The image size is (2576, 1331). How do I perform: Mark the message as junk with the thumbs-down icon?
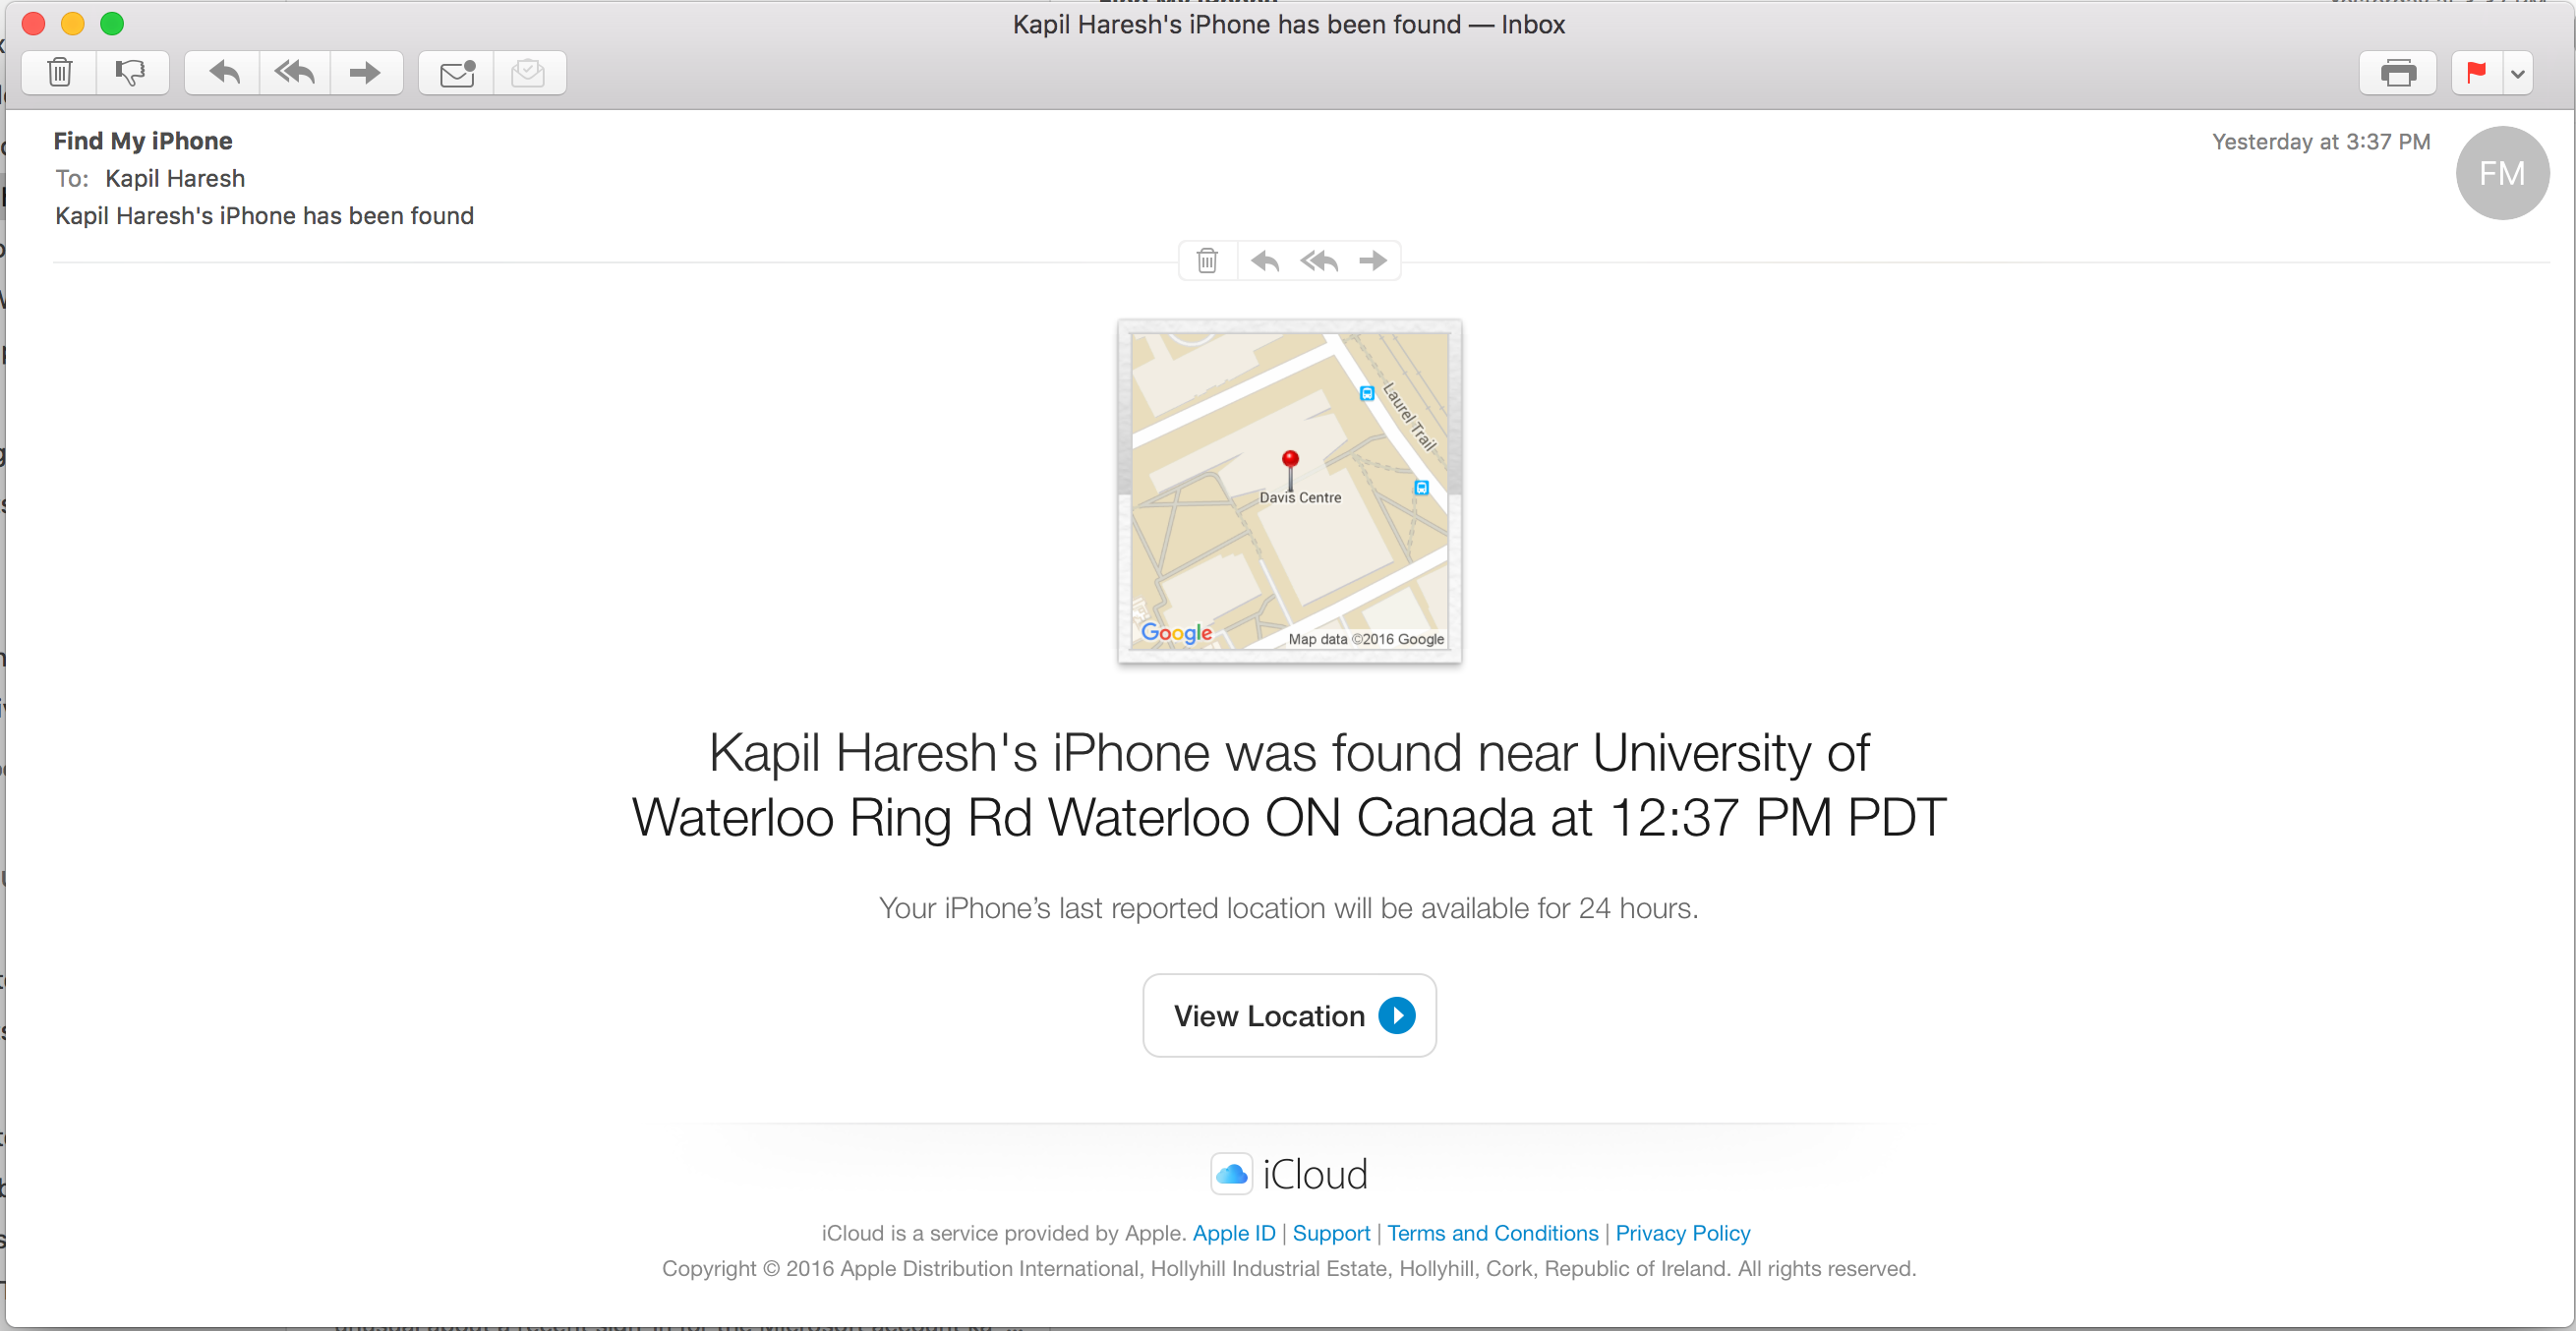[x=131, y=73]
